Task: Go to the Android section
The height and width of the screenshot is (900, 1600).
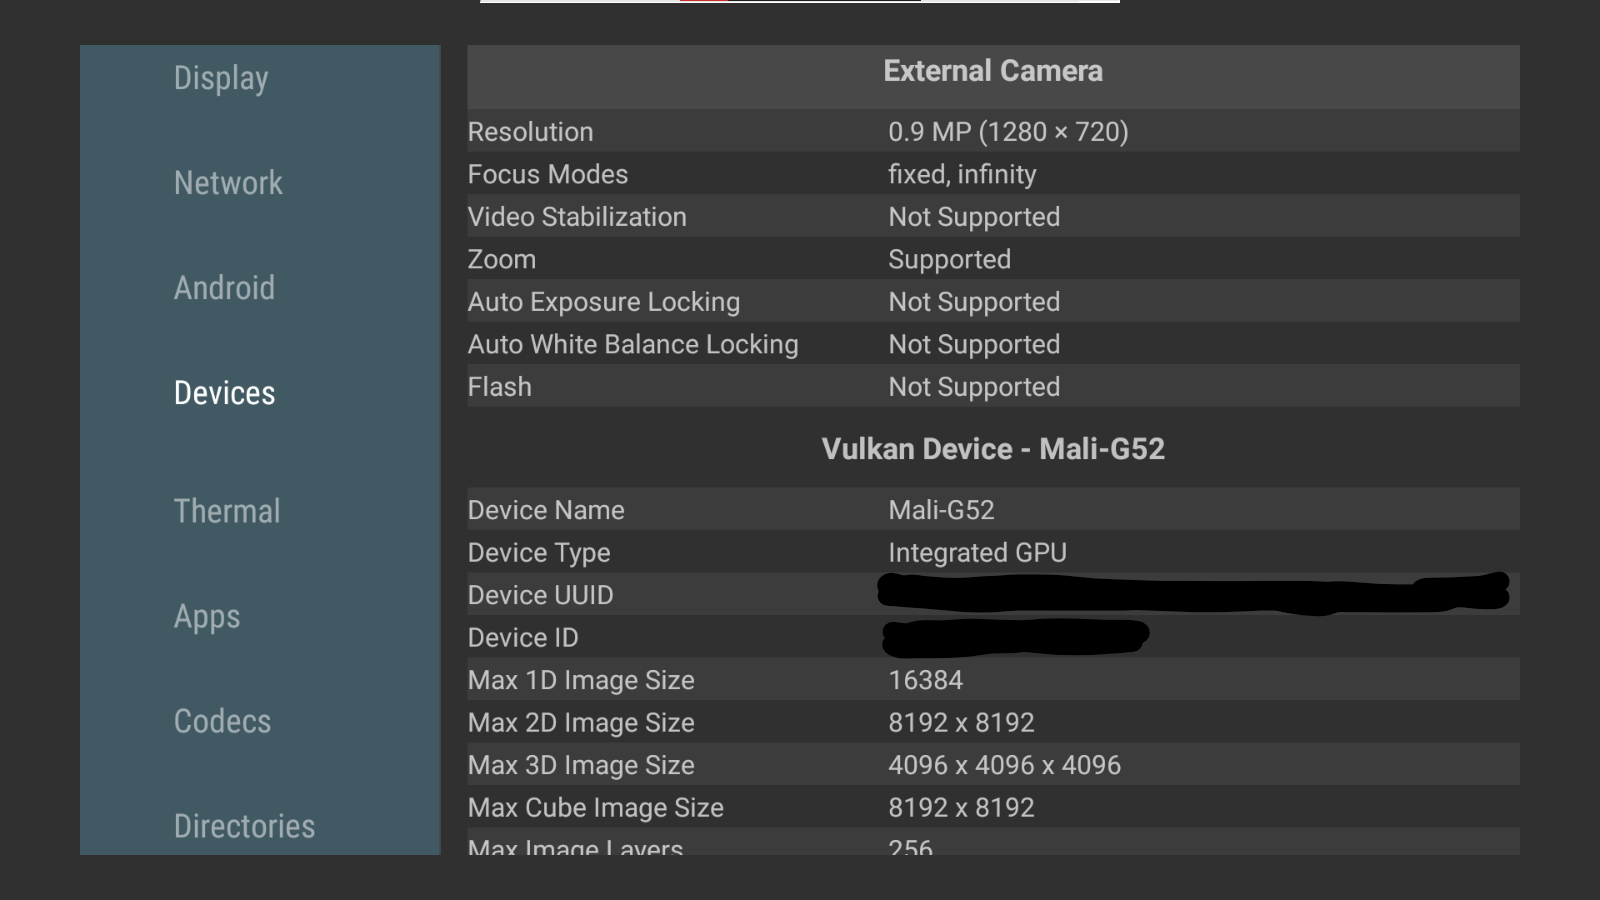Action: point(224,288)
